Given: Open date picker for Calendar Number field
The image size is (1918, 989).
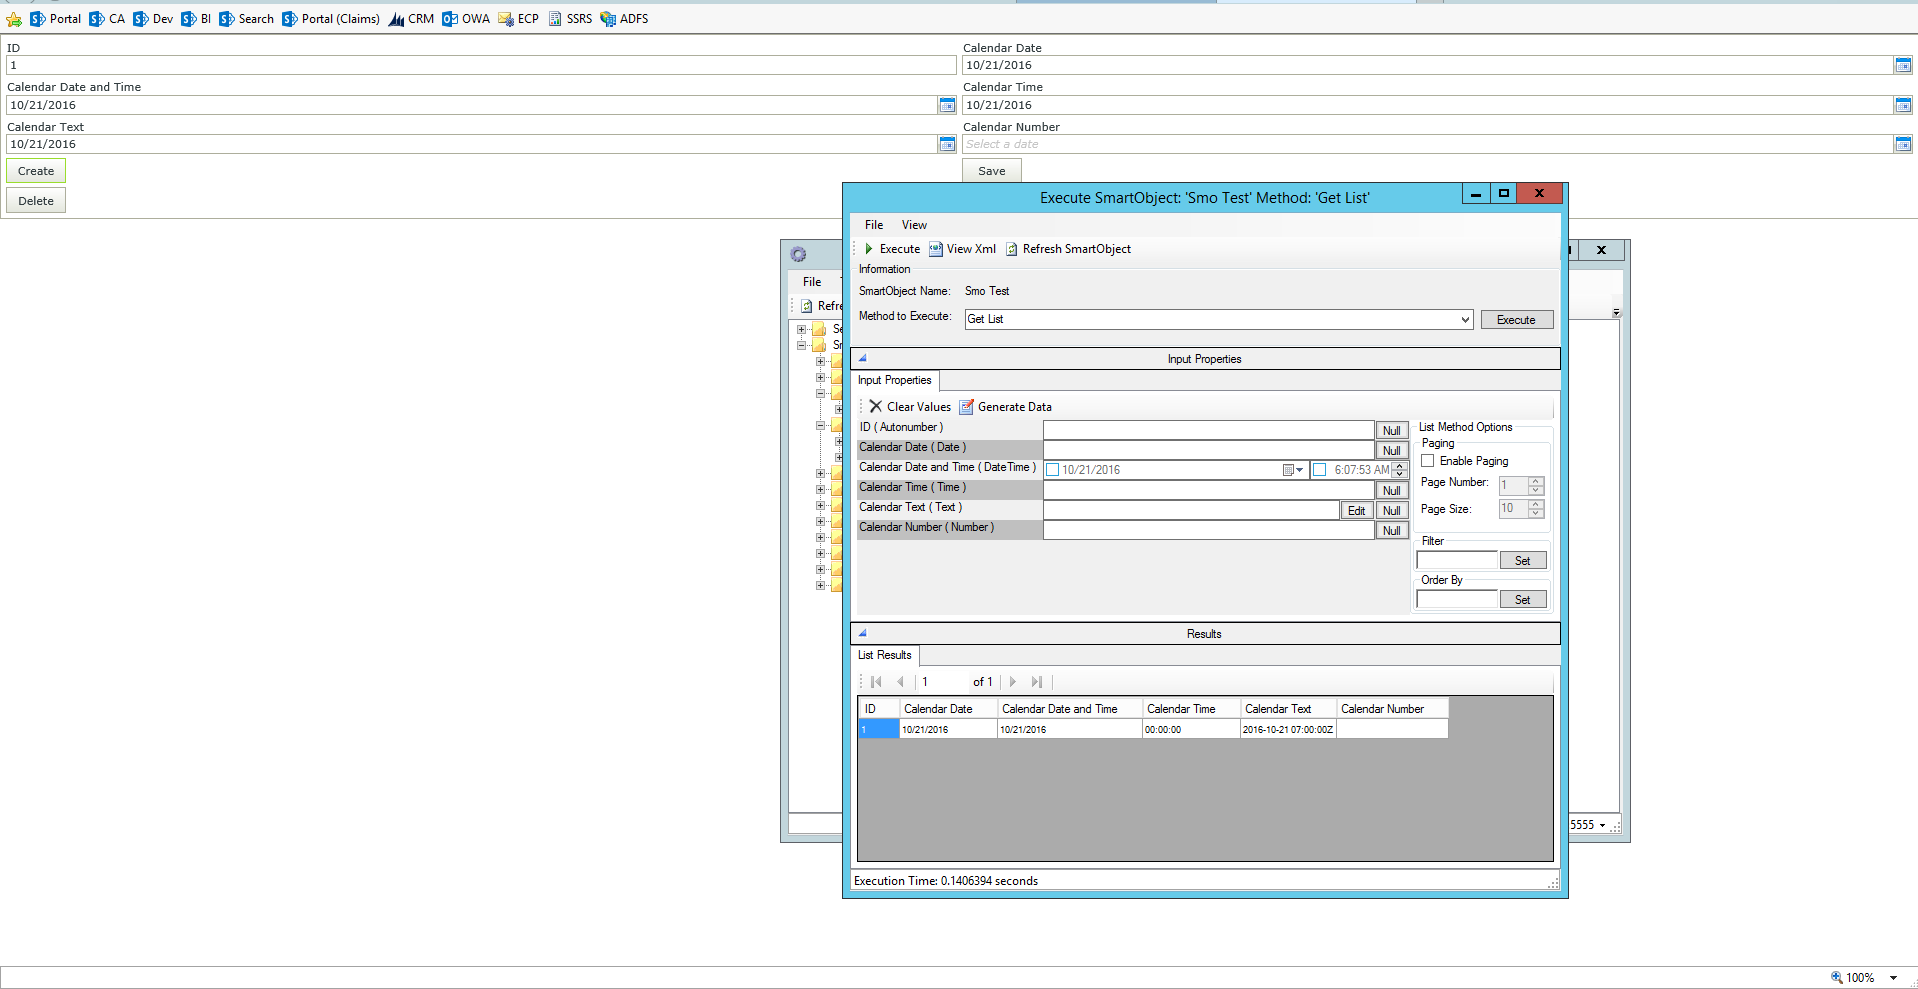Looking at the screenshot, I should pos(1903,144).
